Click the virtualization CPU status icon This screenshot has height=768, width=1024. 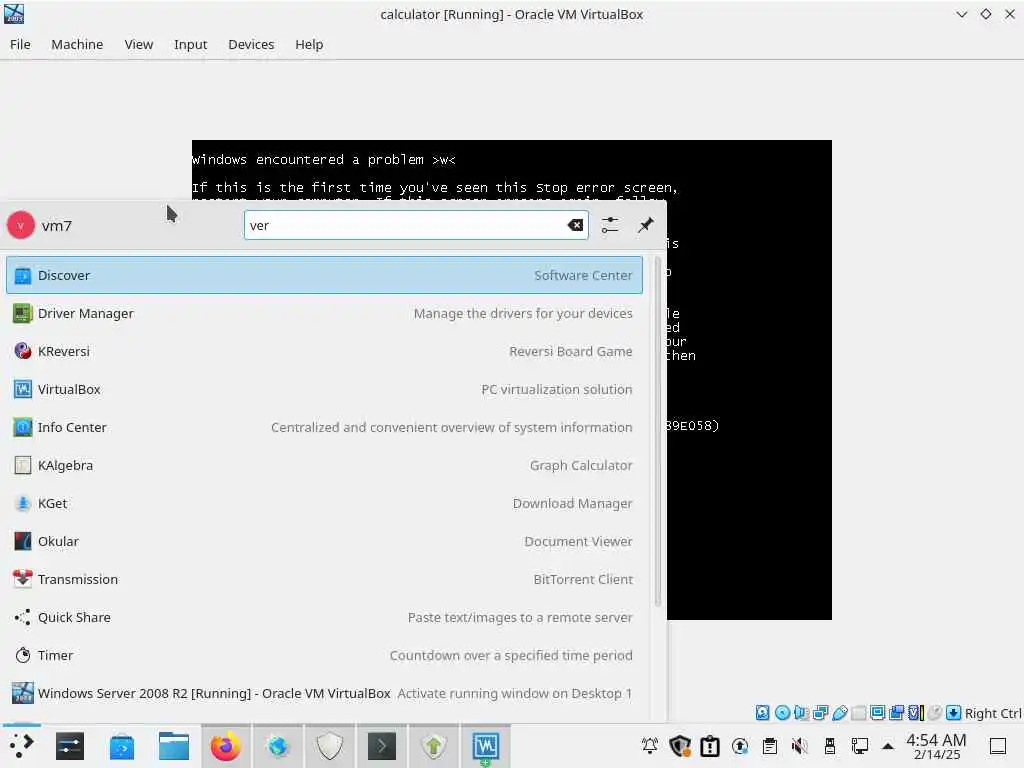click(x=916, y=712)
